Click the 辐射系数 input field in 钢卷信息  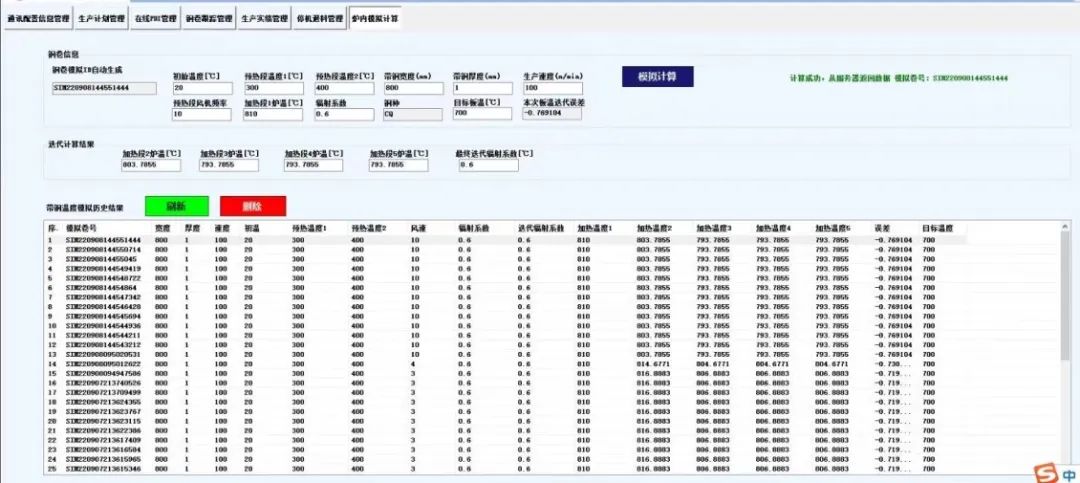tap(344, 114)
